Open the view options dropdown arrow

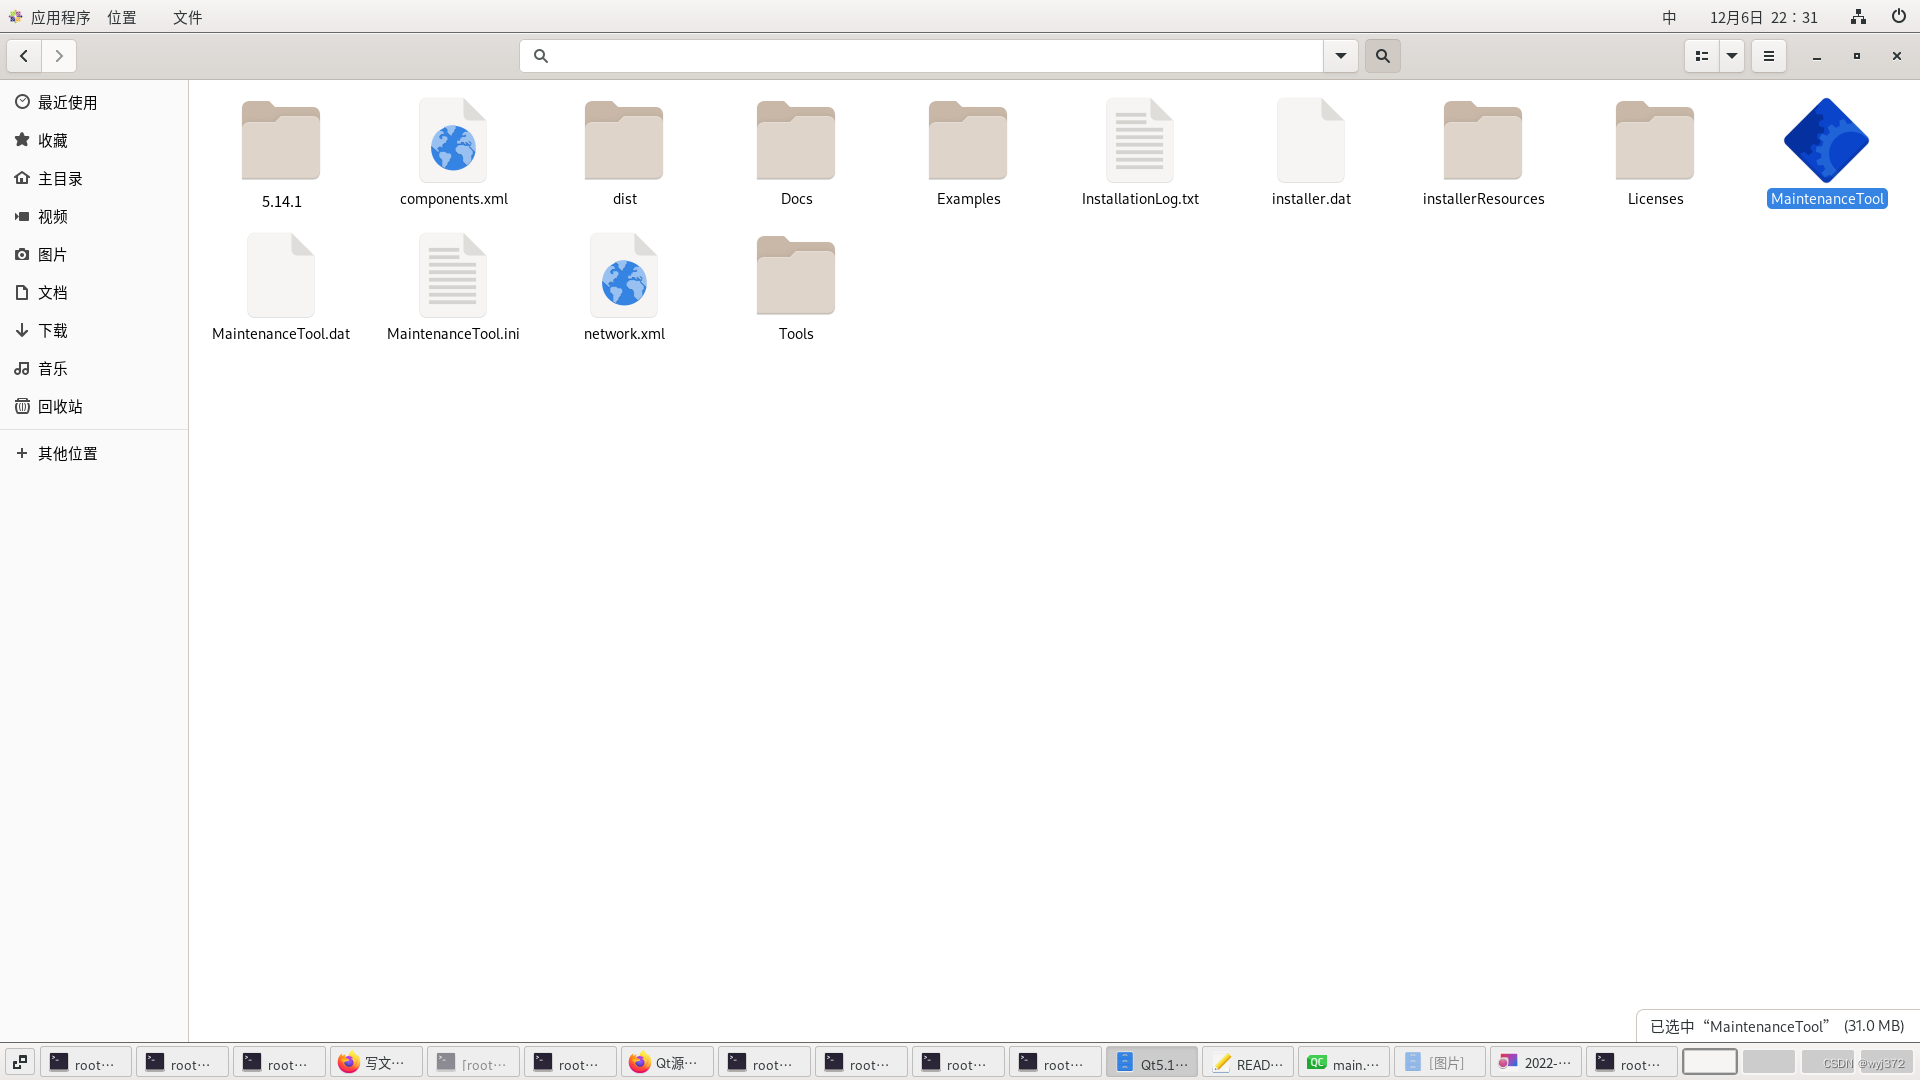(x=1732, y=56)
